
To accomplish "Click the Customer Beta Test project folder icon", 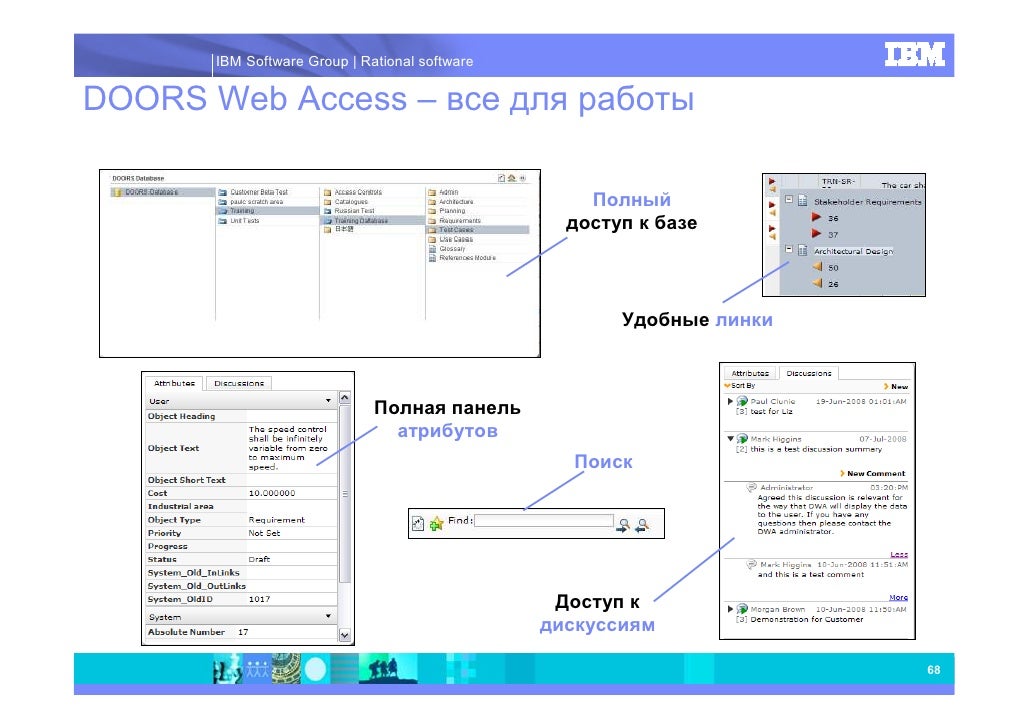I will pyautogui.click(x=223, y=193).
